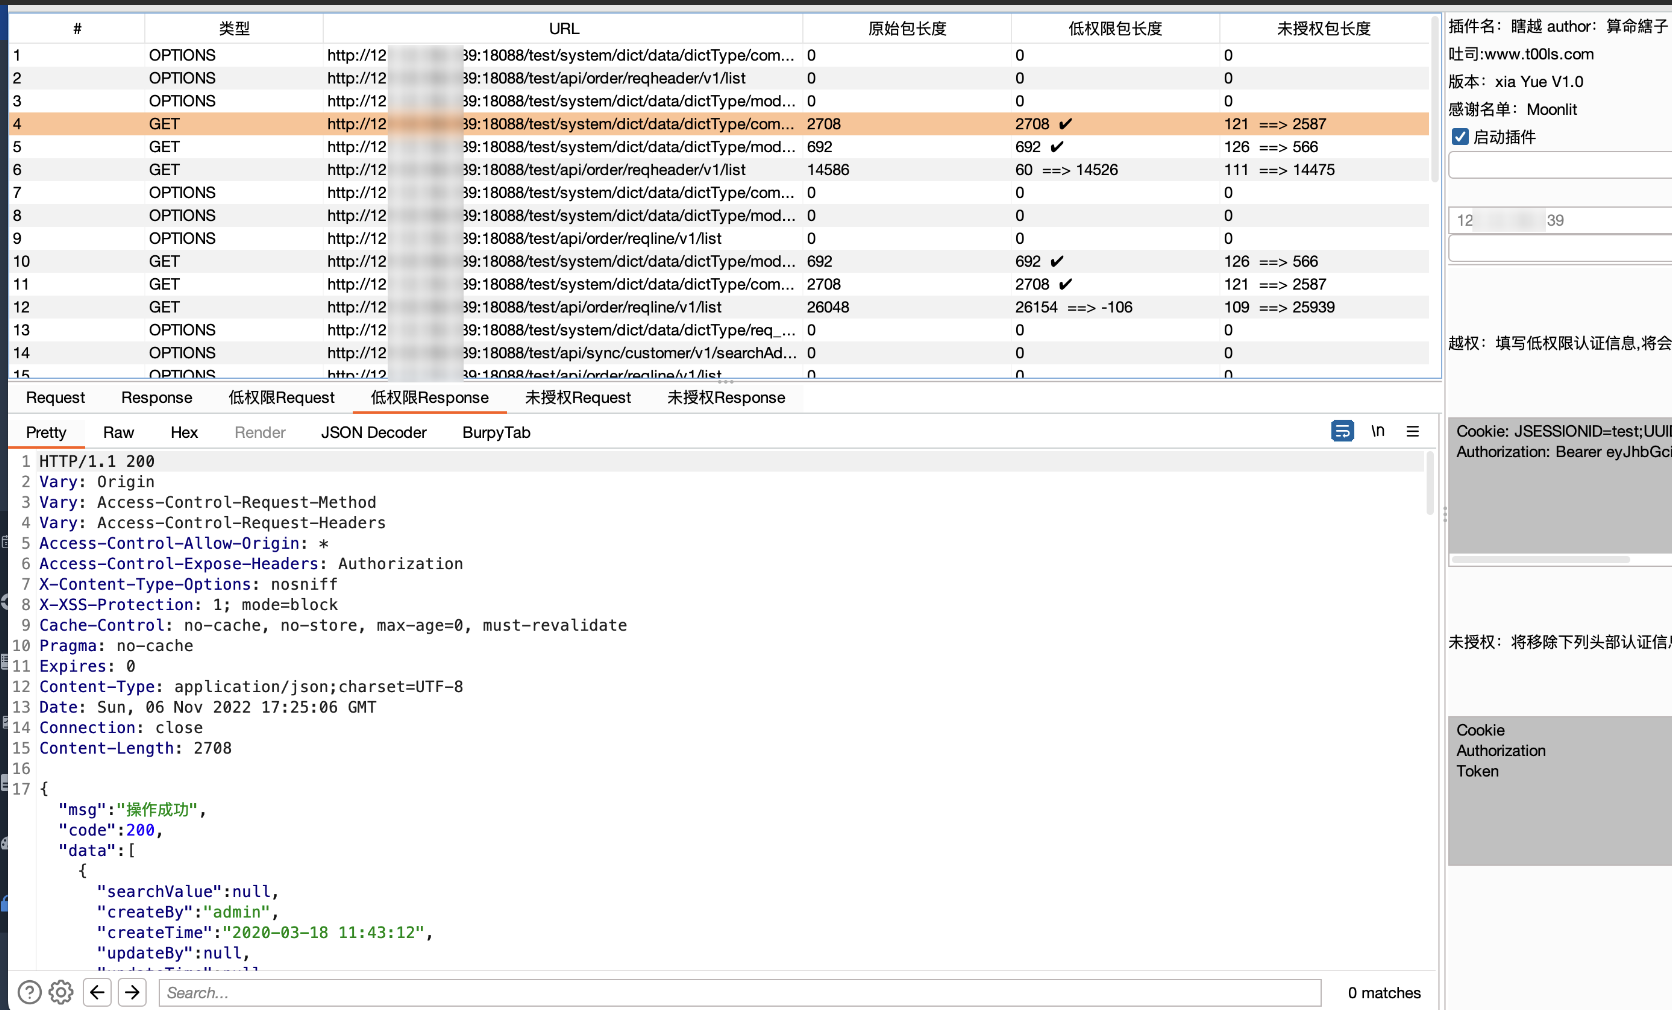Click row 13 OPTIONS dictType/req_ request
The image size is (1672, 1010).
(x=719, y=330)
